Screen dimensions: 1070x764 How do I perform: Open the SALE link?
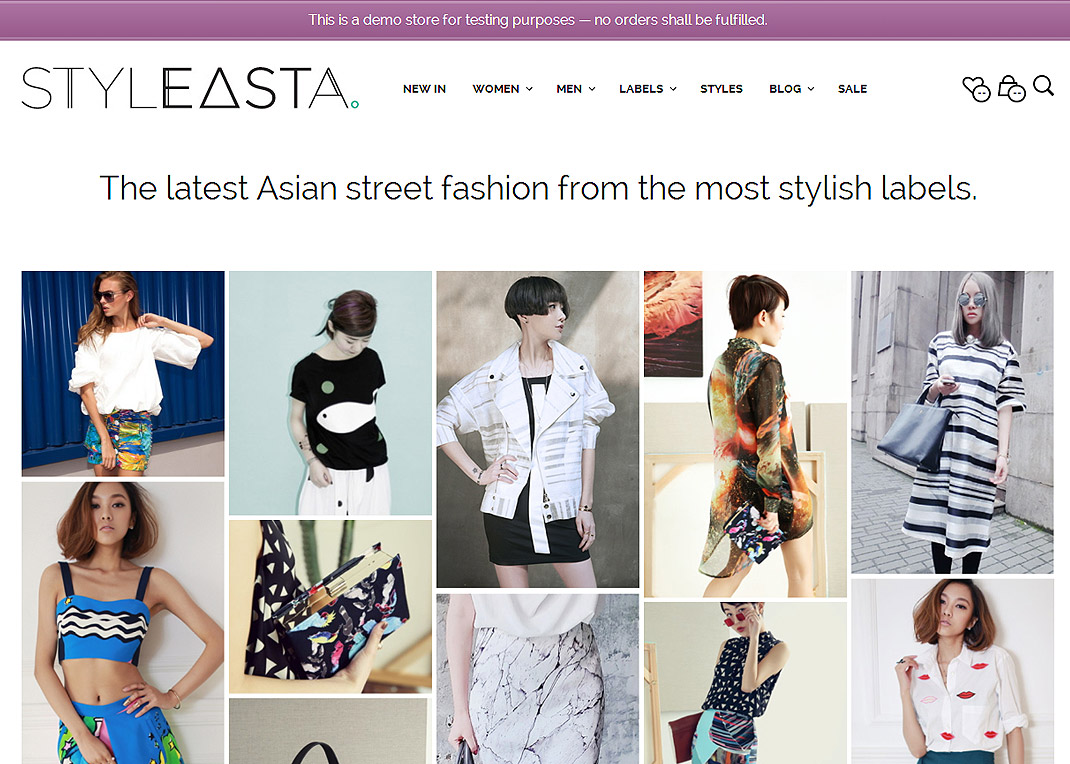pos(852,89)
